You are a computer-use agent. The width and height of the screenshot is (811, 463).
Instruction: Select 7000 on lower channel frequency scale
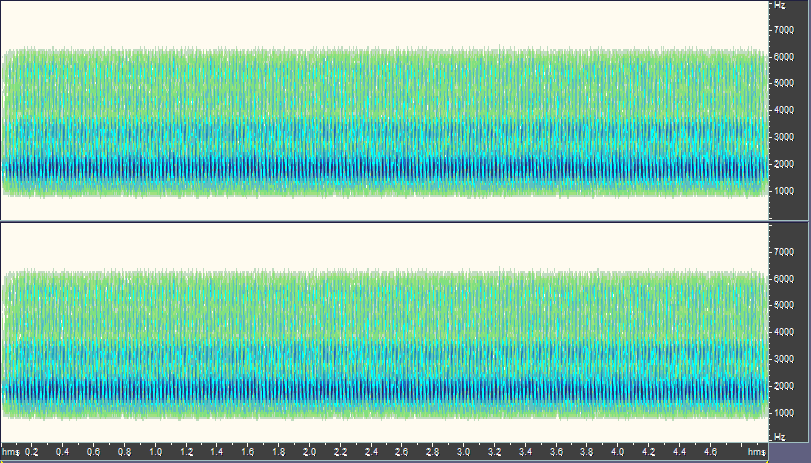[x=784, y=252]
